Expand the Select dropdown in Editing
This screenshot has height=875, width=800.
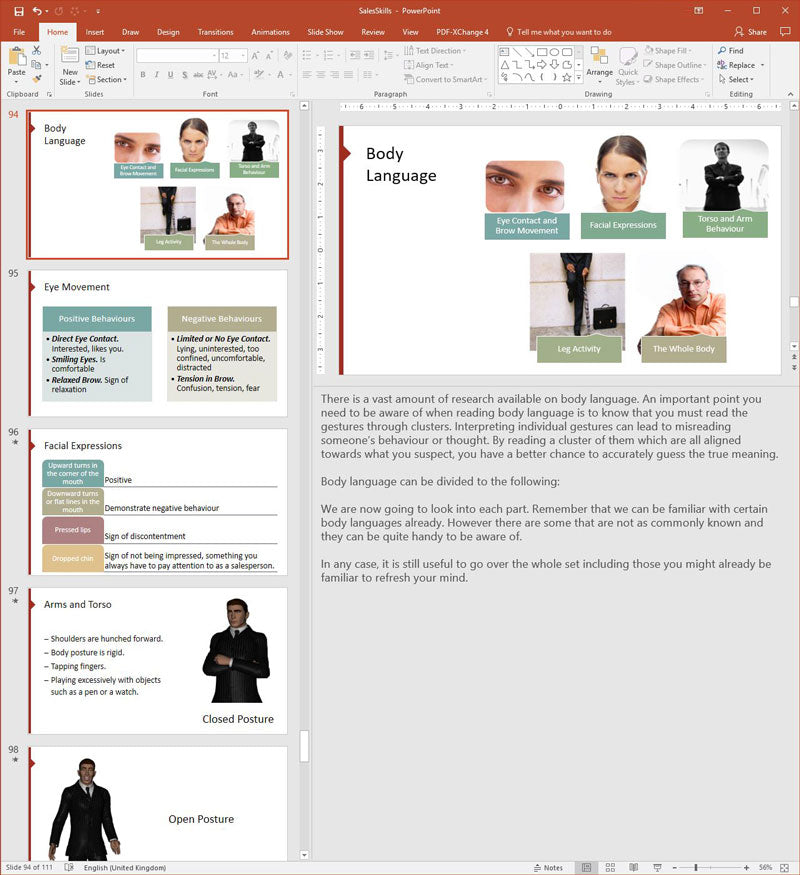(736, 80)
